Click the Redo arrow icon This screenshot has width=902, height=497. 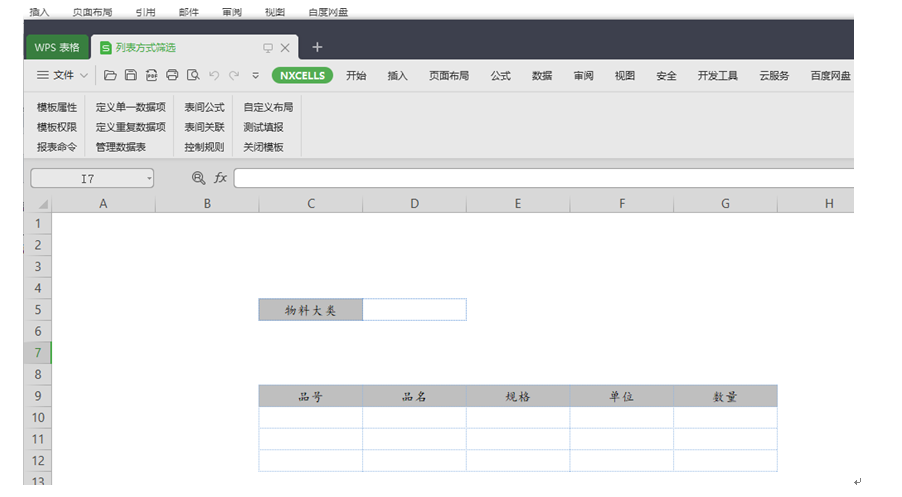click(234, 75)
